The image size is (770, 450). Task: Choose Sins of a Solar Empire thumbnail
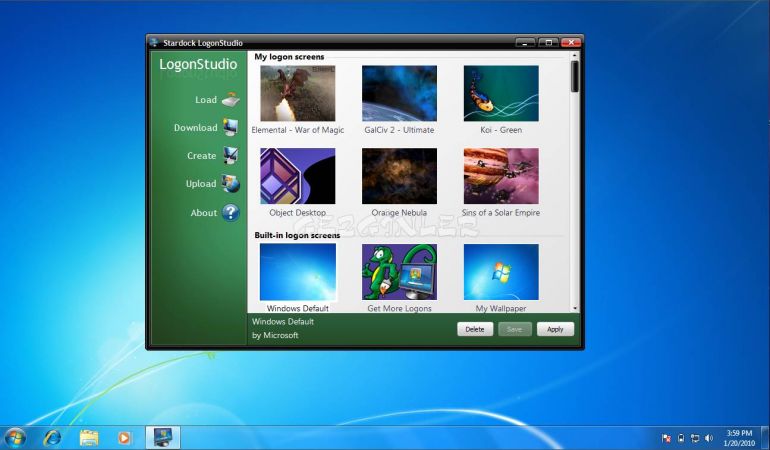click(501, 176)
